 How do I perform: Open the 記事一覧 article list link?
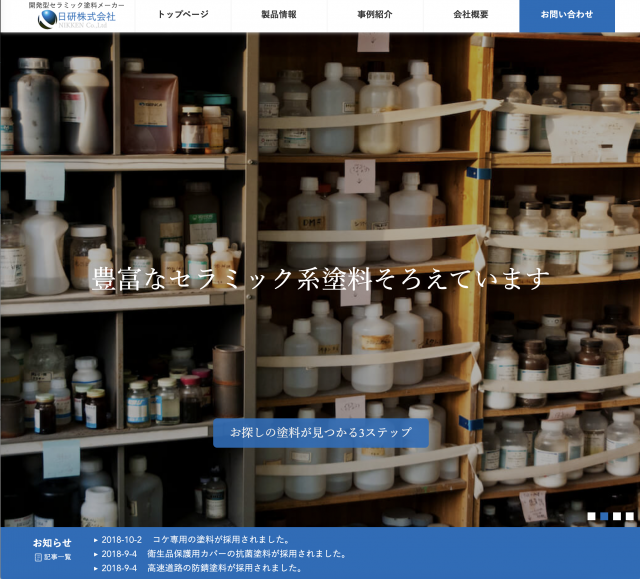click(57, 557)
